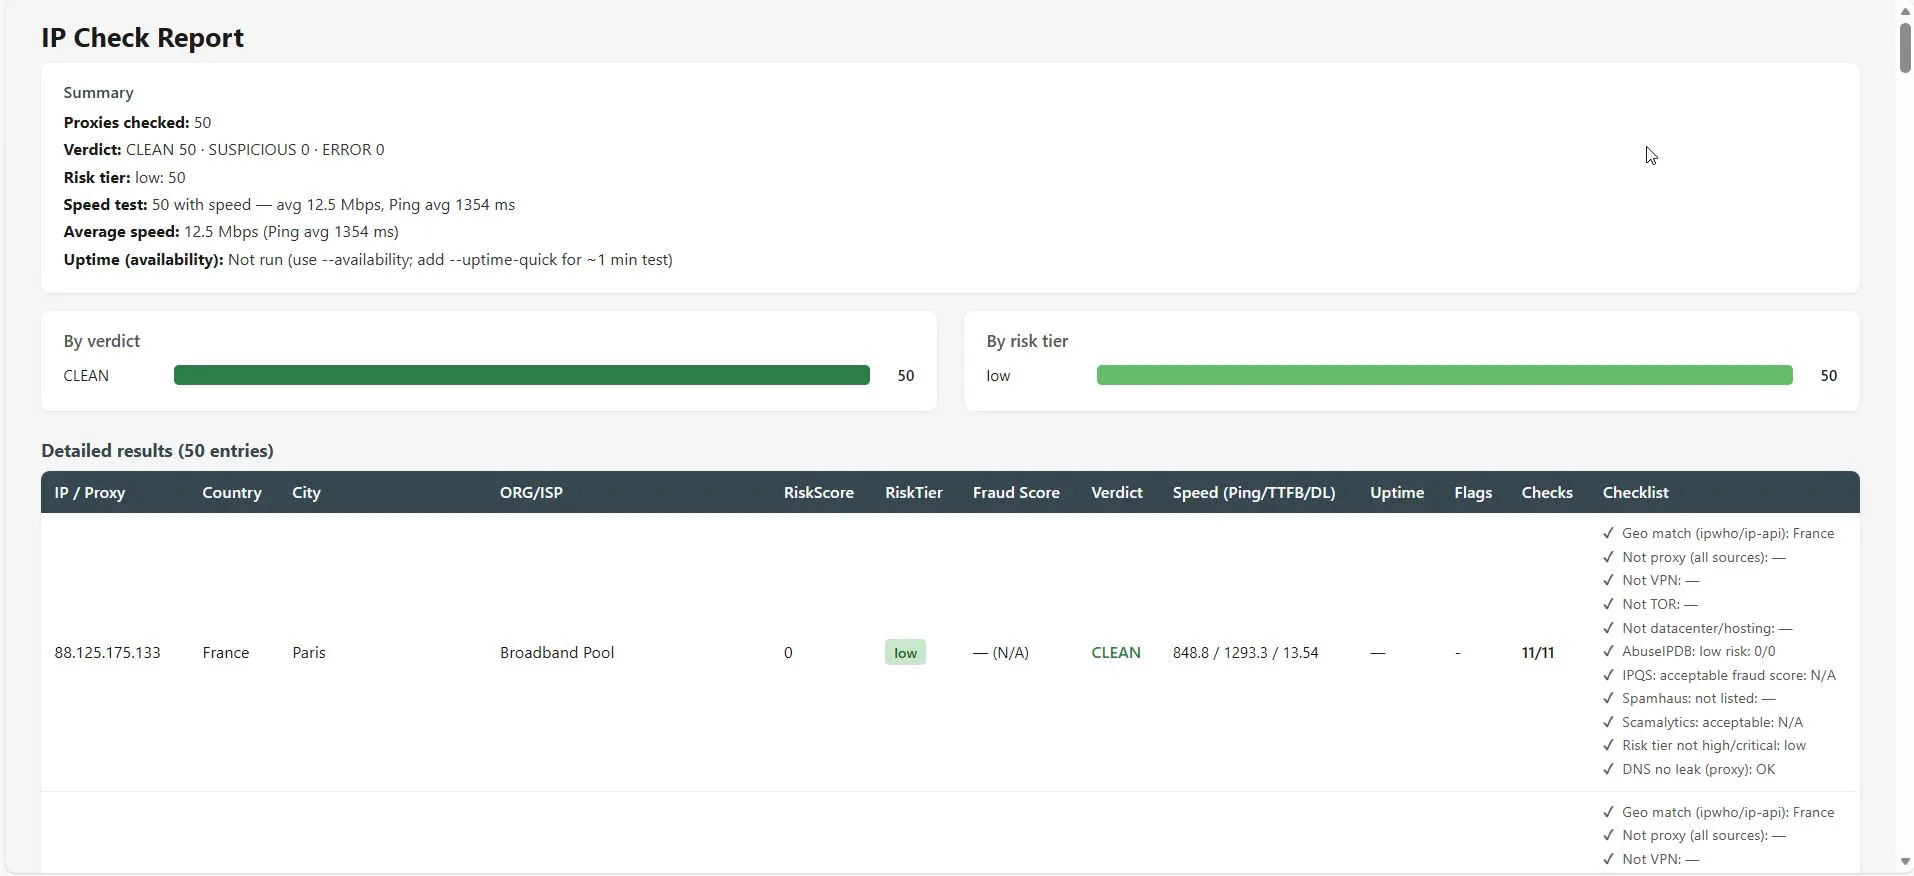
Task: Click DNS no leak (proxy) checklist item
Action: coord(1689,769)
